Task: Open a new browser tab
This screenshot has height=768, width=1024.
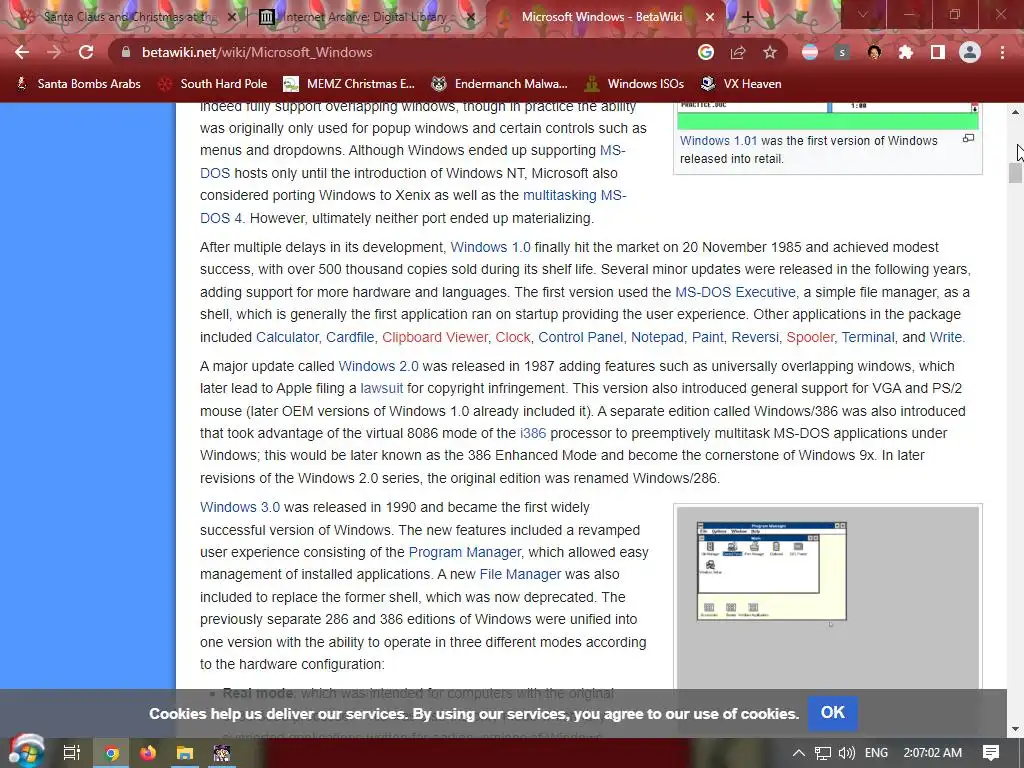Action: pyautogui.click(x=747, y=17)
